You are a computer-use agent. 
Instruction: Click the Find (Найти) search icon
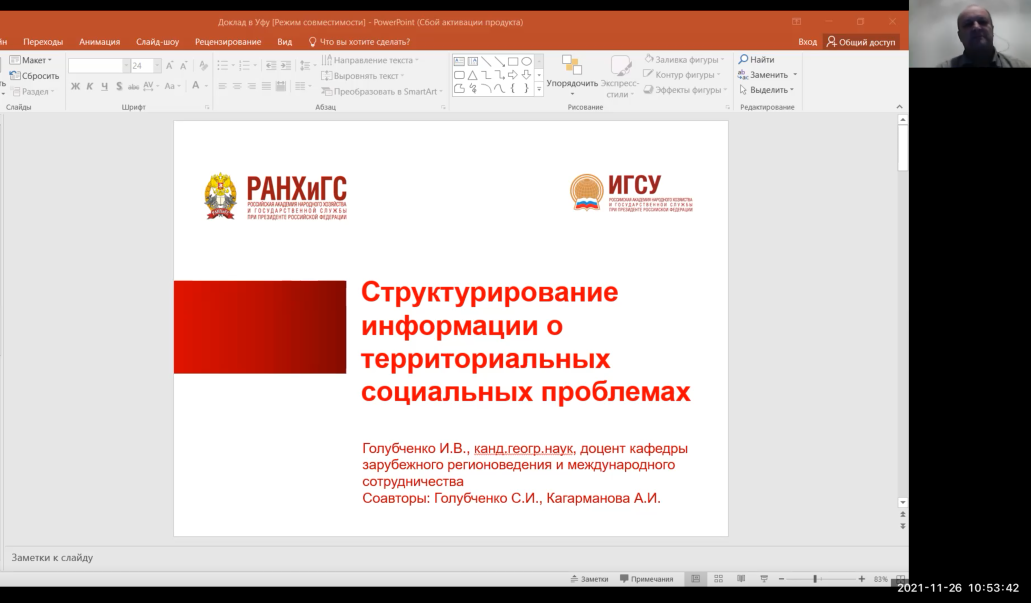tap(744, 60)
